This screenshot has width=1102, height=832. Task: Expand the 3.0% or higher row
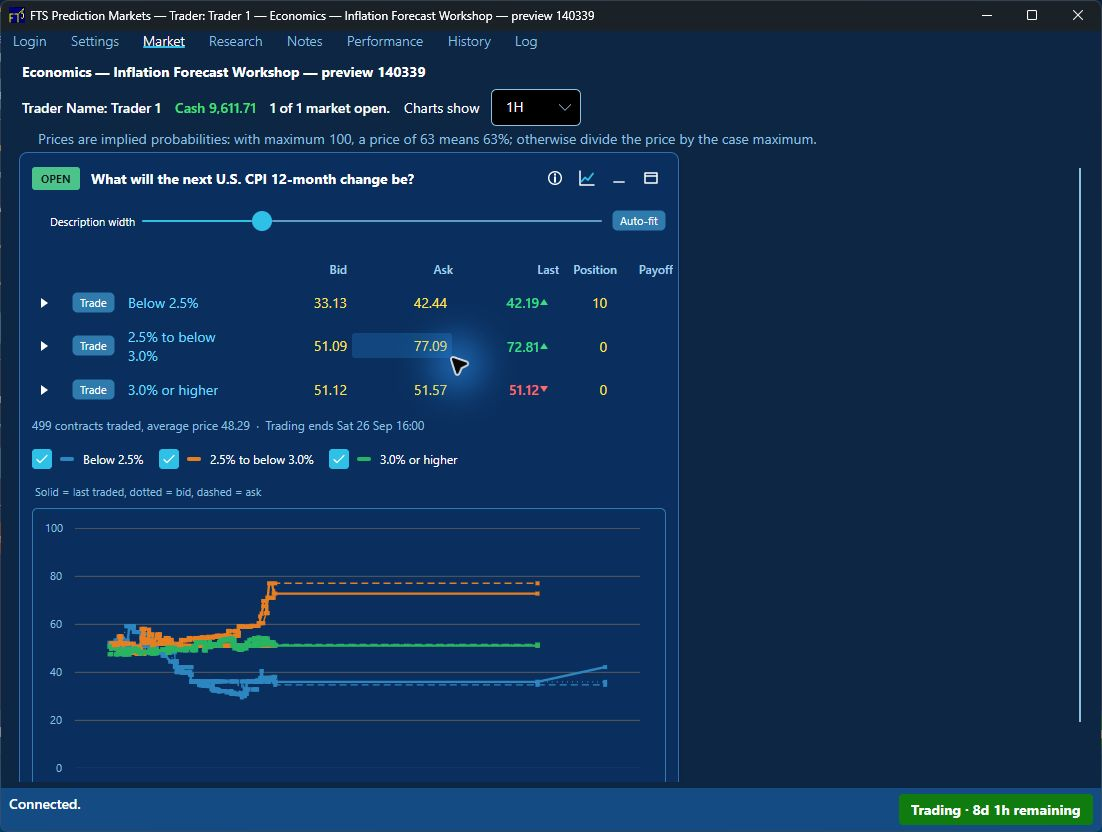pos(44,390)
